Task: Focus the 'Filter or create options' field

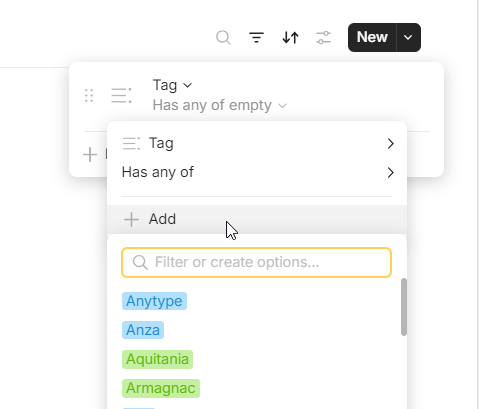Action: [256, 262]
